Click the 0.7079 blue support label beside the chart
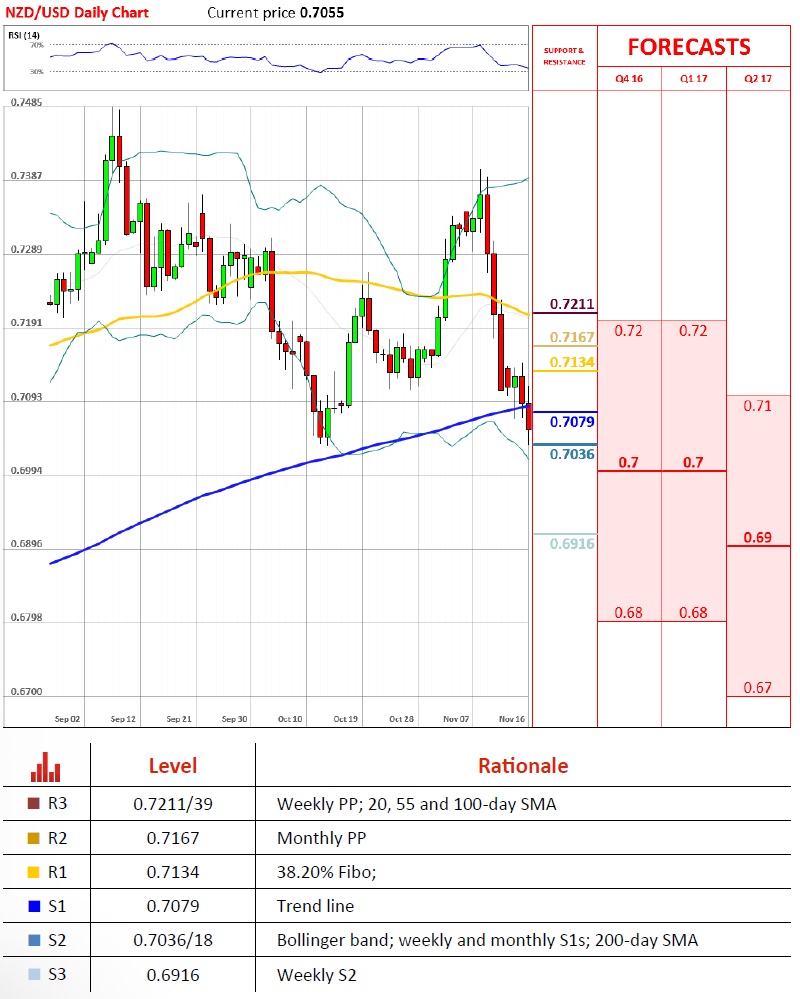This screenshot has width=800, height=999. pyautogui.click(x=572, y=422)
